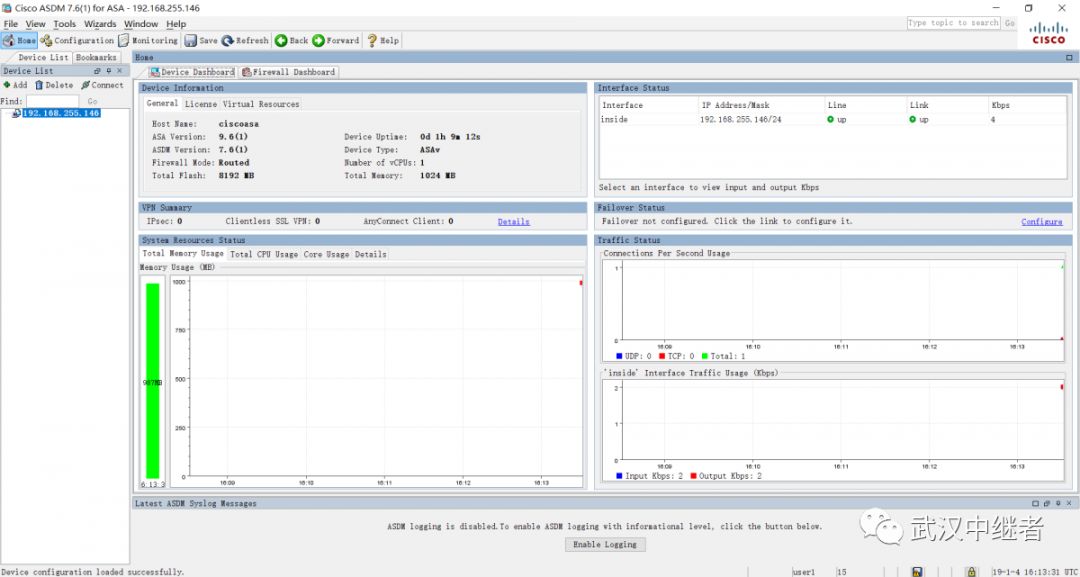Click the green Back arrow icon
The image size is (1080, 577).
tap(281, 41)
